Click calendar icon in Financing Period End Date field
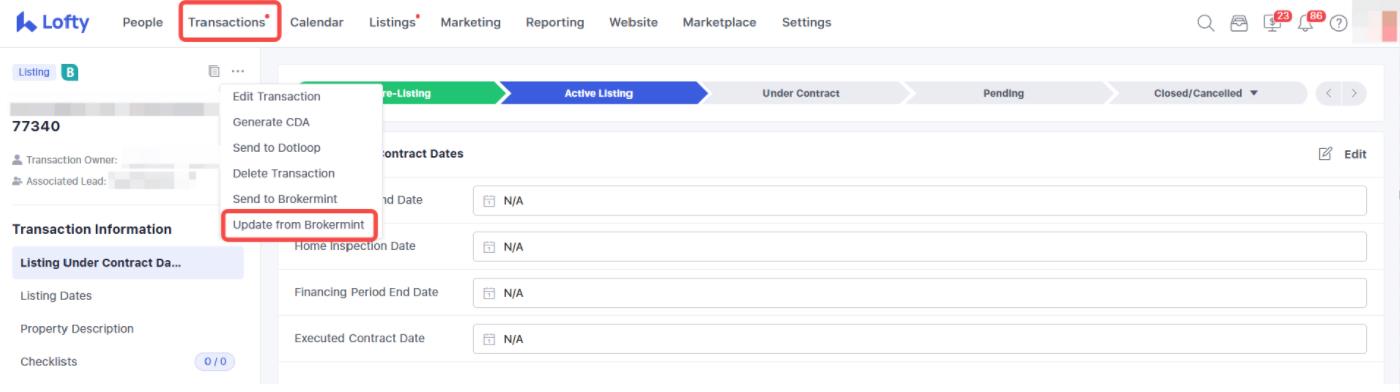The image size is (1400, 392). click(489, 293)
